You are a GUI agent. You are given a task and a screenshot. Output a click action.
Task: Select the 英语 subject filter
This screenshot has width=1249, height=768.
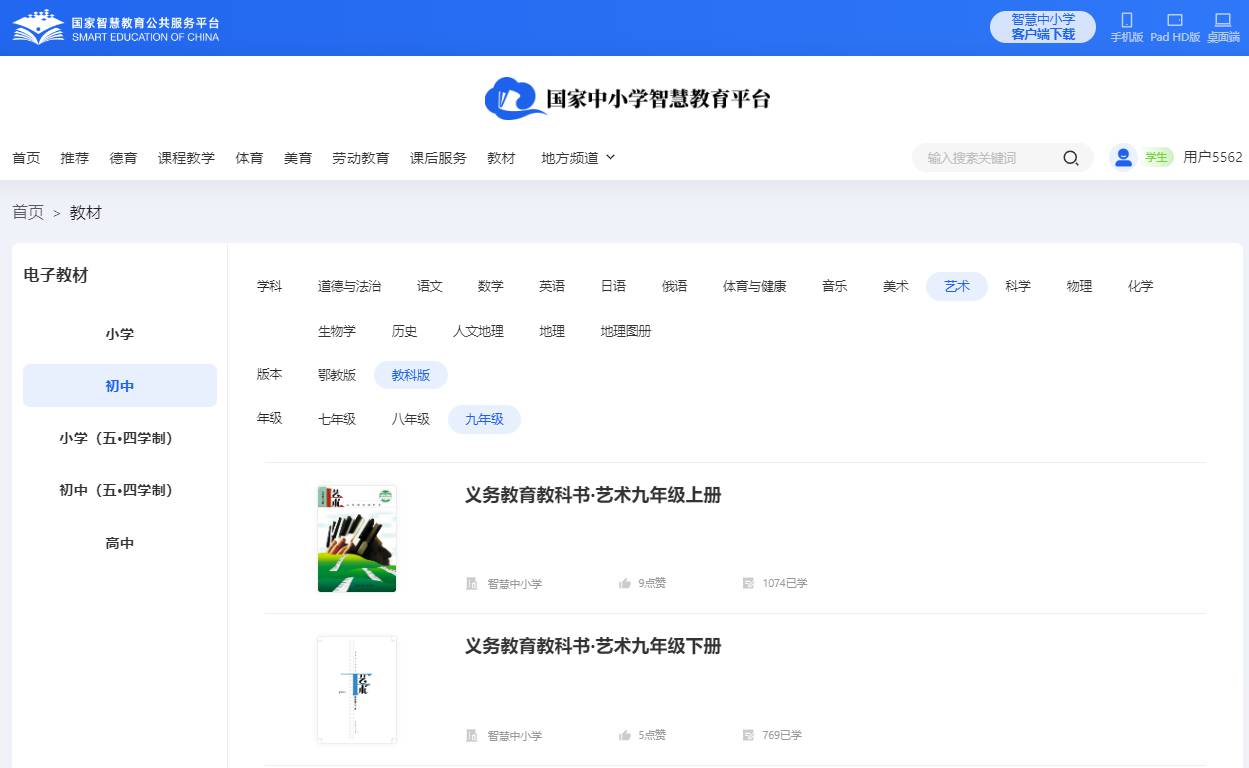tap(552, 286)
